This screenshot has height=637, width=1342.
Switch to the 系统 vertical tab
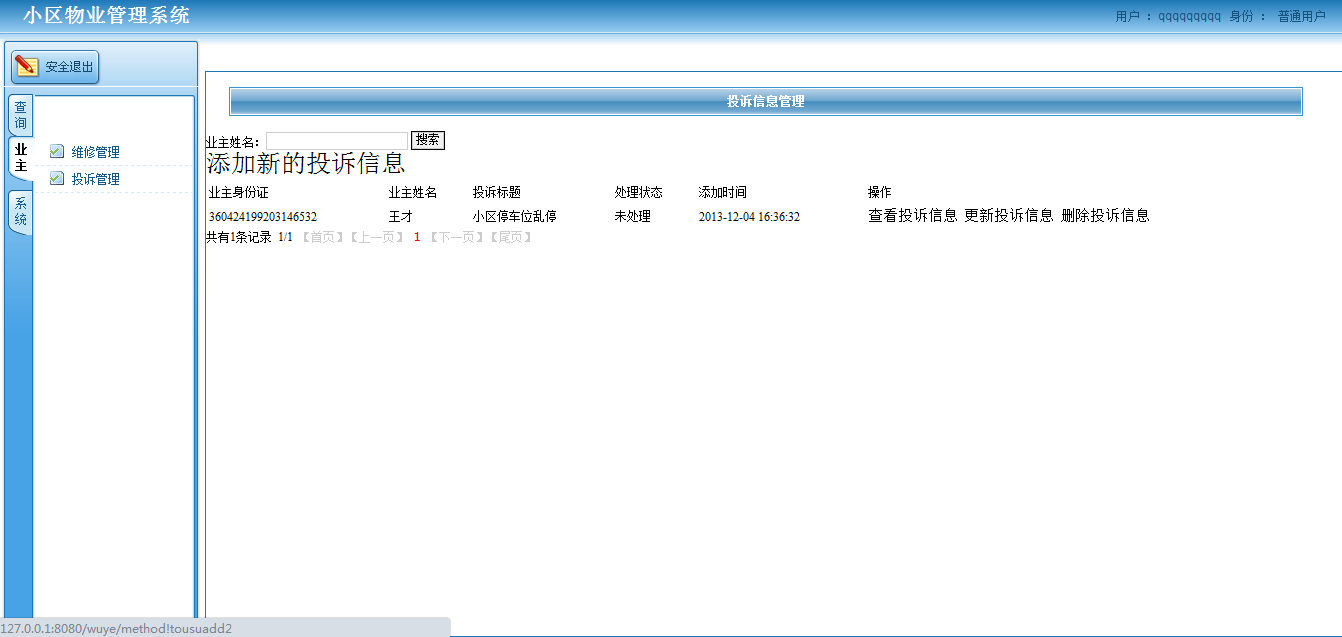[20, 211]
